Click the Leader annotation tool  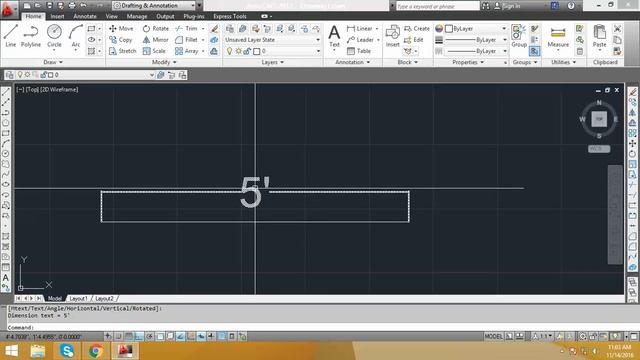click(360, 40)
